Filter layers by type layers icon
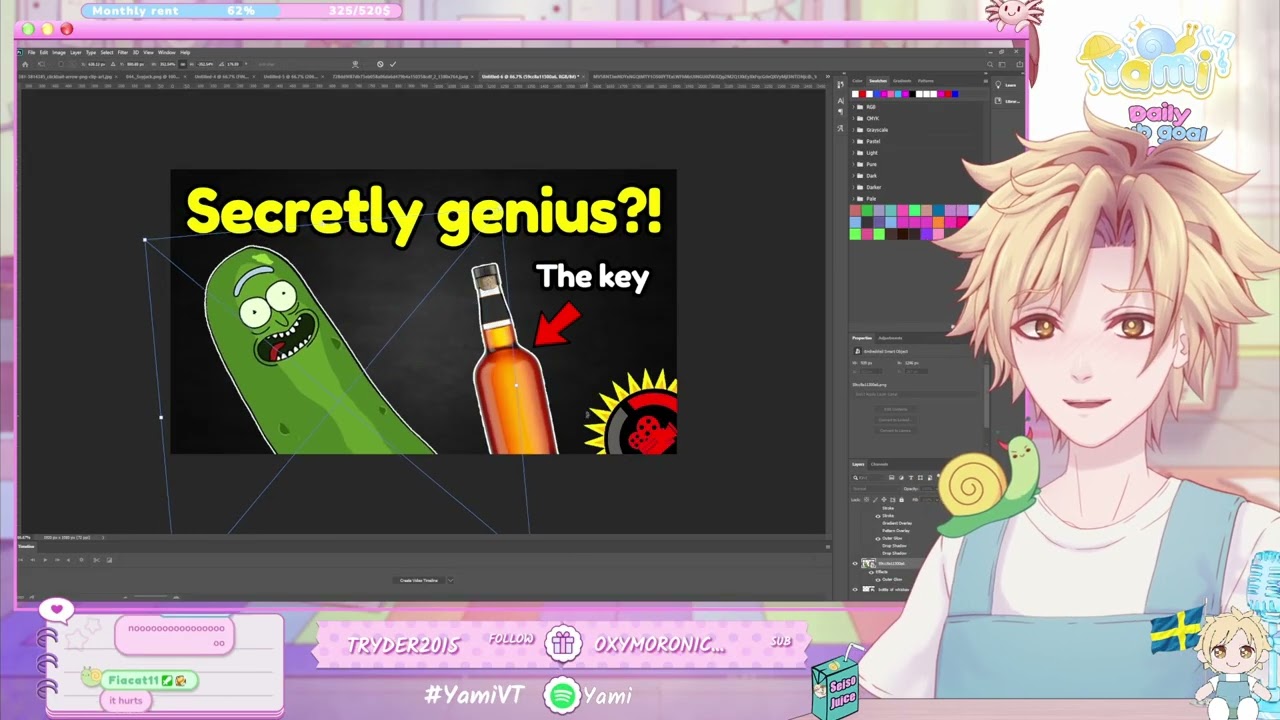The image size is (1280, 720). click(x=911, y=478)
